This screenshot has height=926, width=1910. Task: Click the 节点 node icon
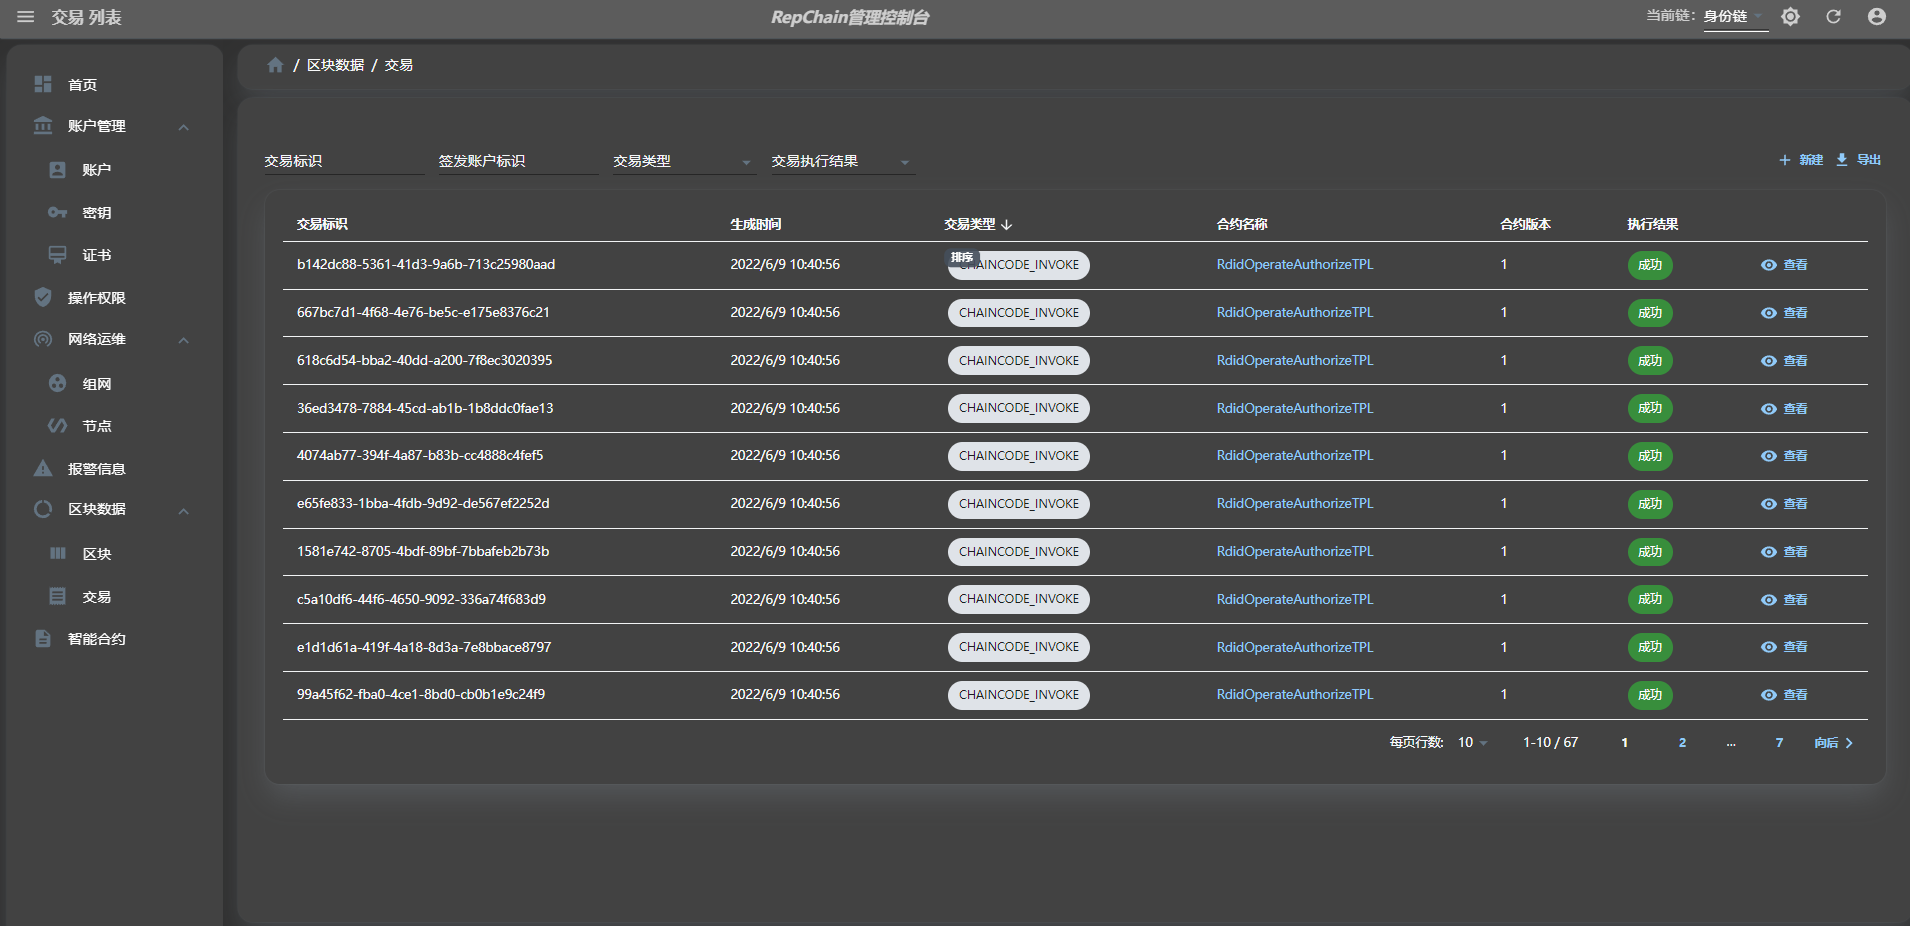58,426
